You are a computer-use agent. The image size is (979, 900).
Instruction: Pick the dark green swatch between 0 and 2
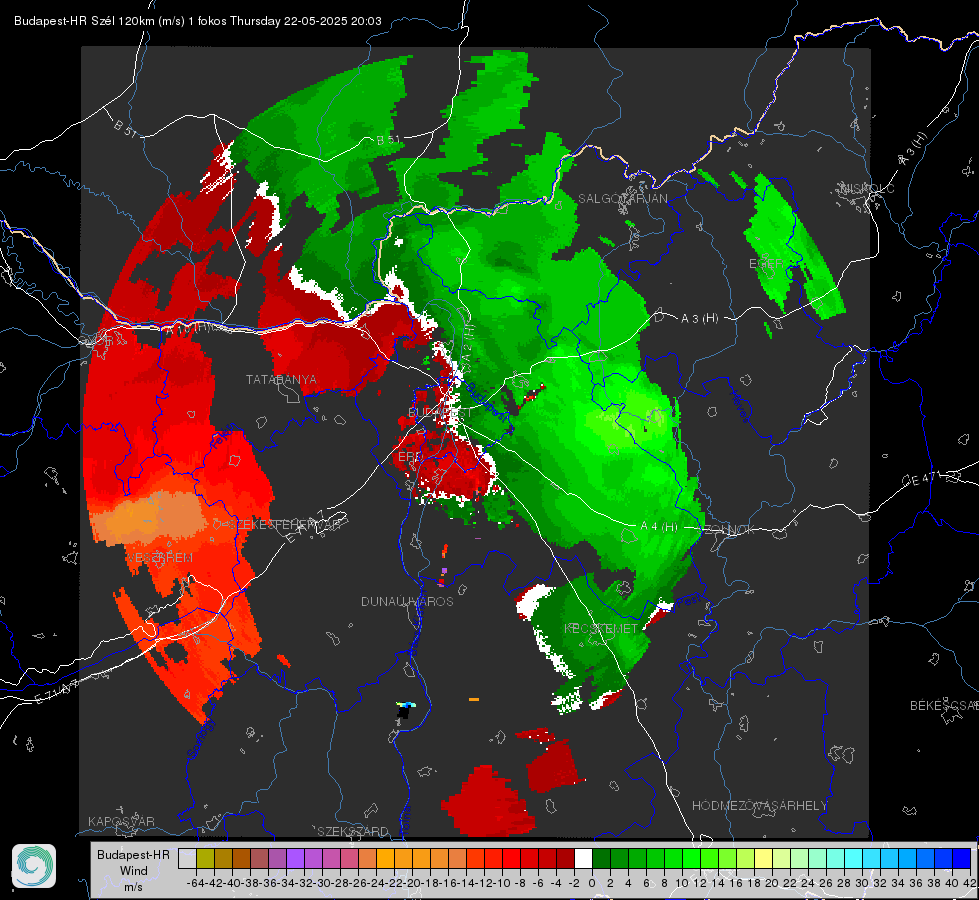point(601,858)
